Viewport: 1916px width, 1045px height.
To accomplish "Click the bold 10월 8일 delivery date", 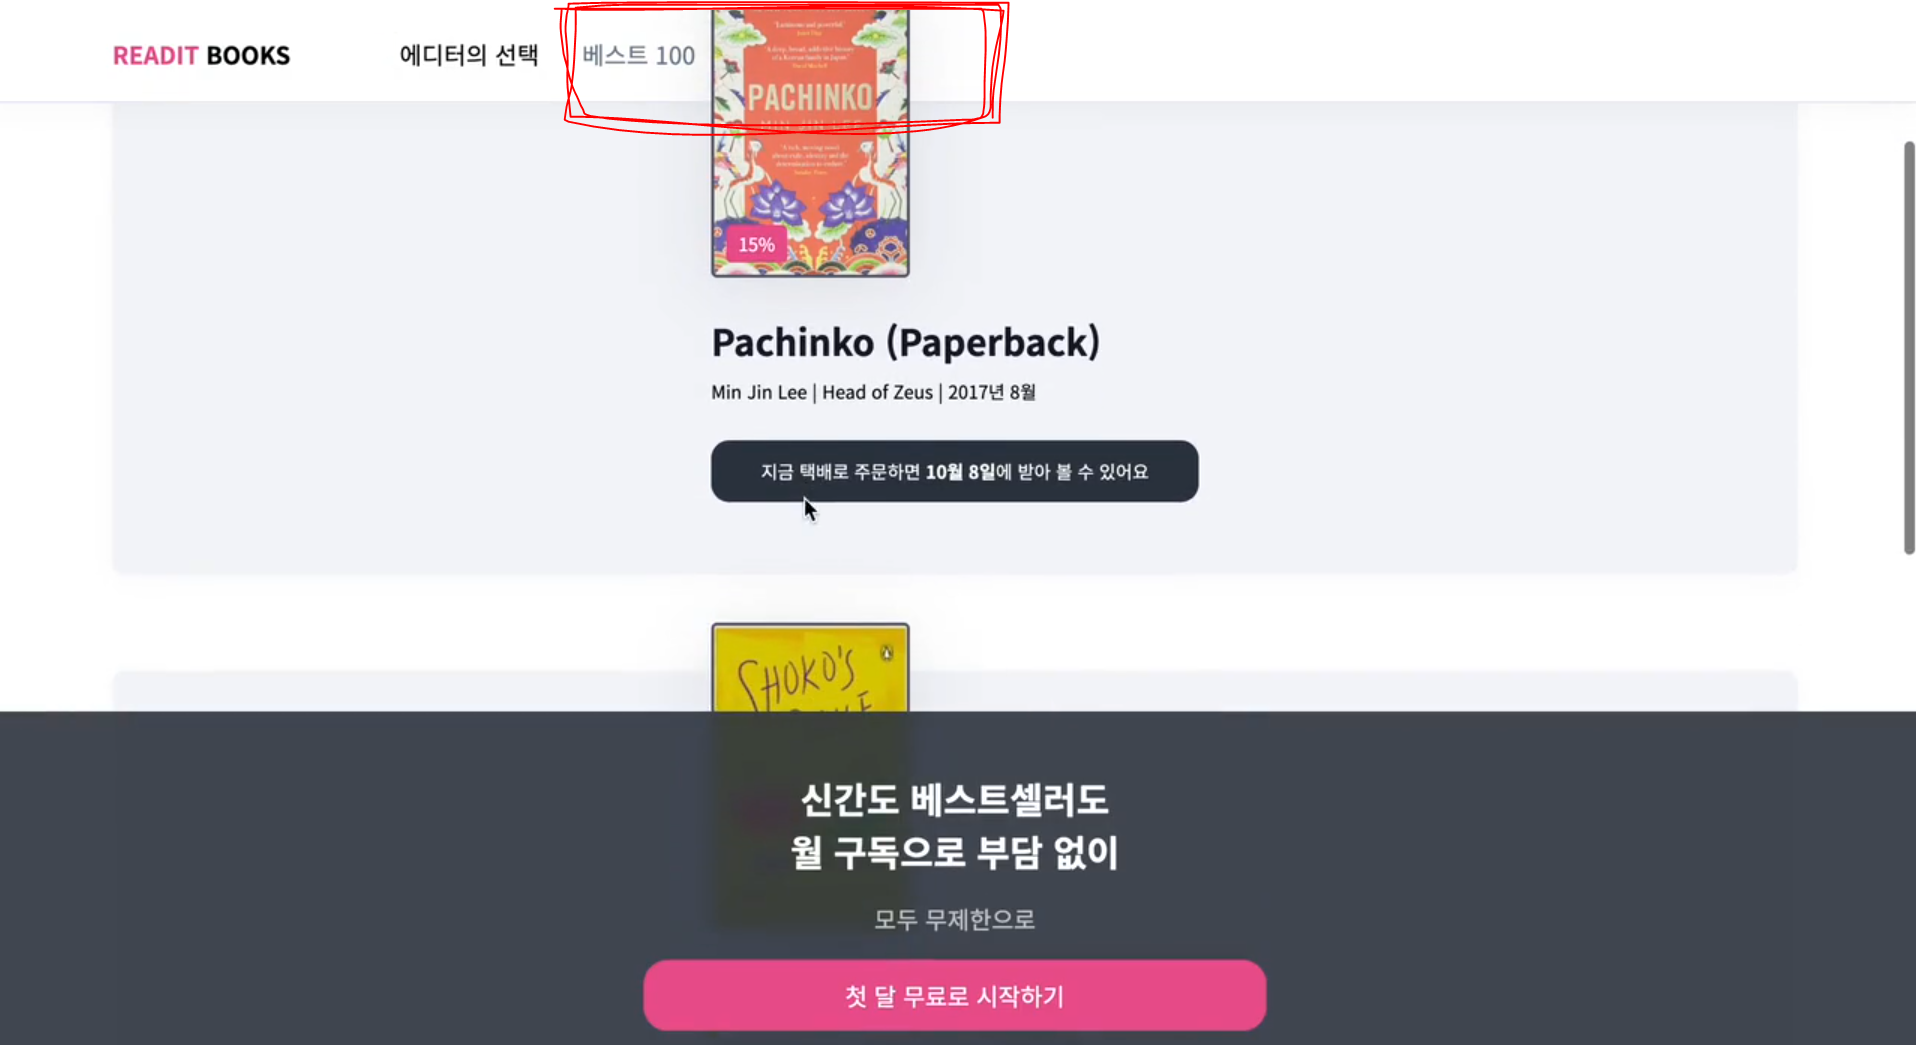I will (960, 471).
